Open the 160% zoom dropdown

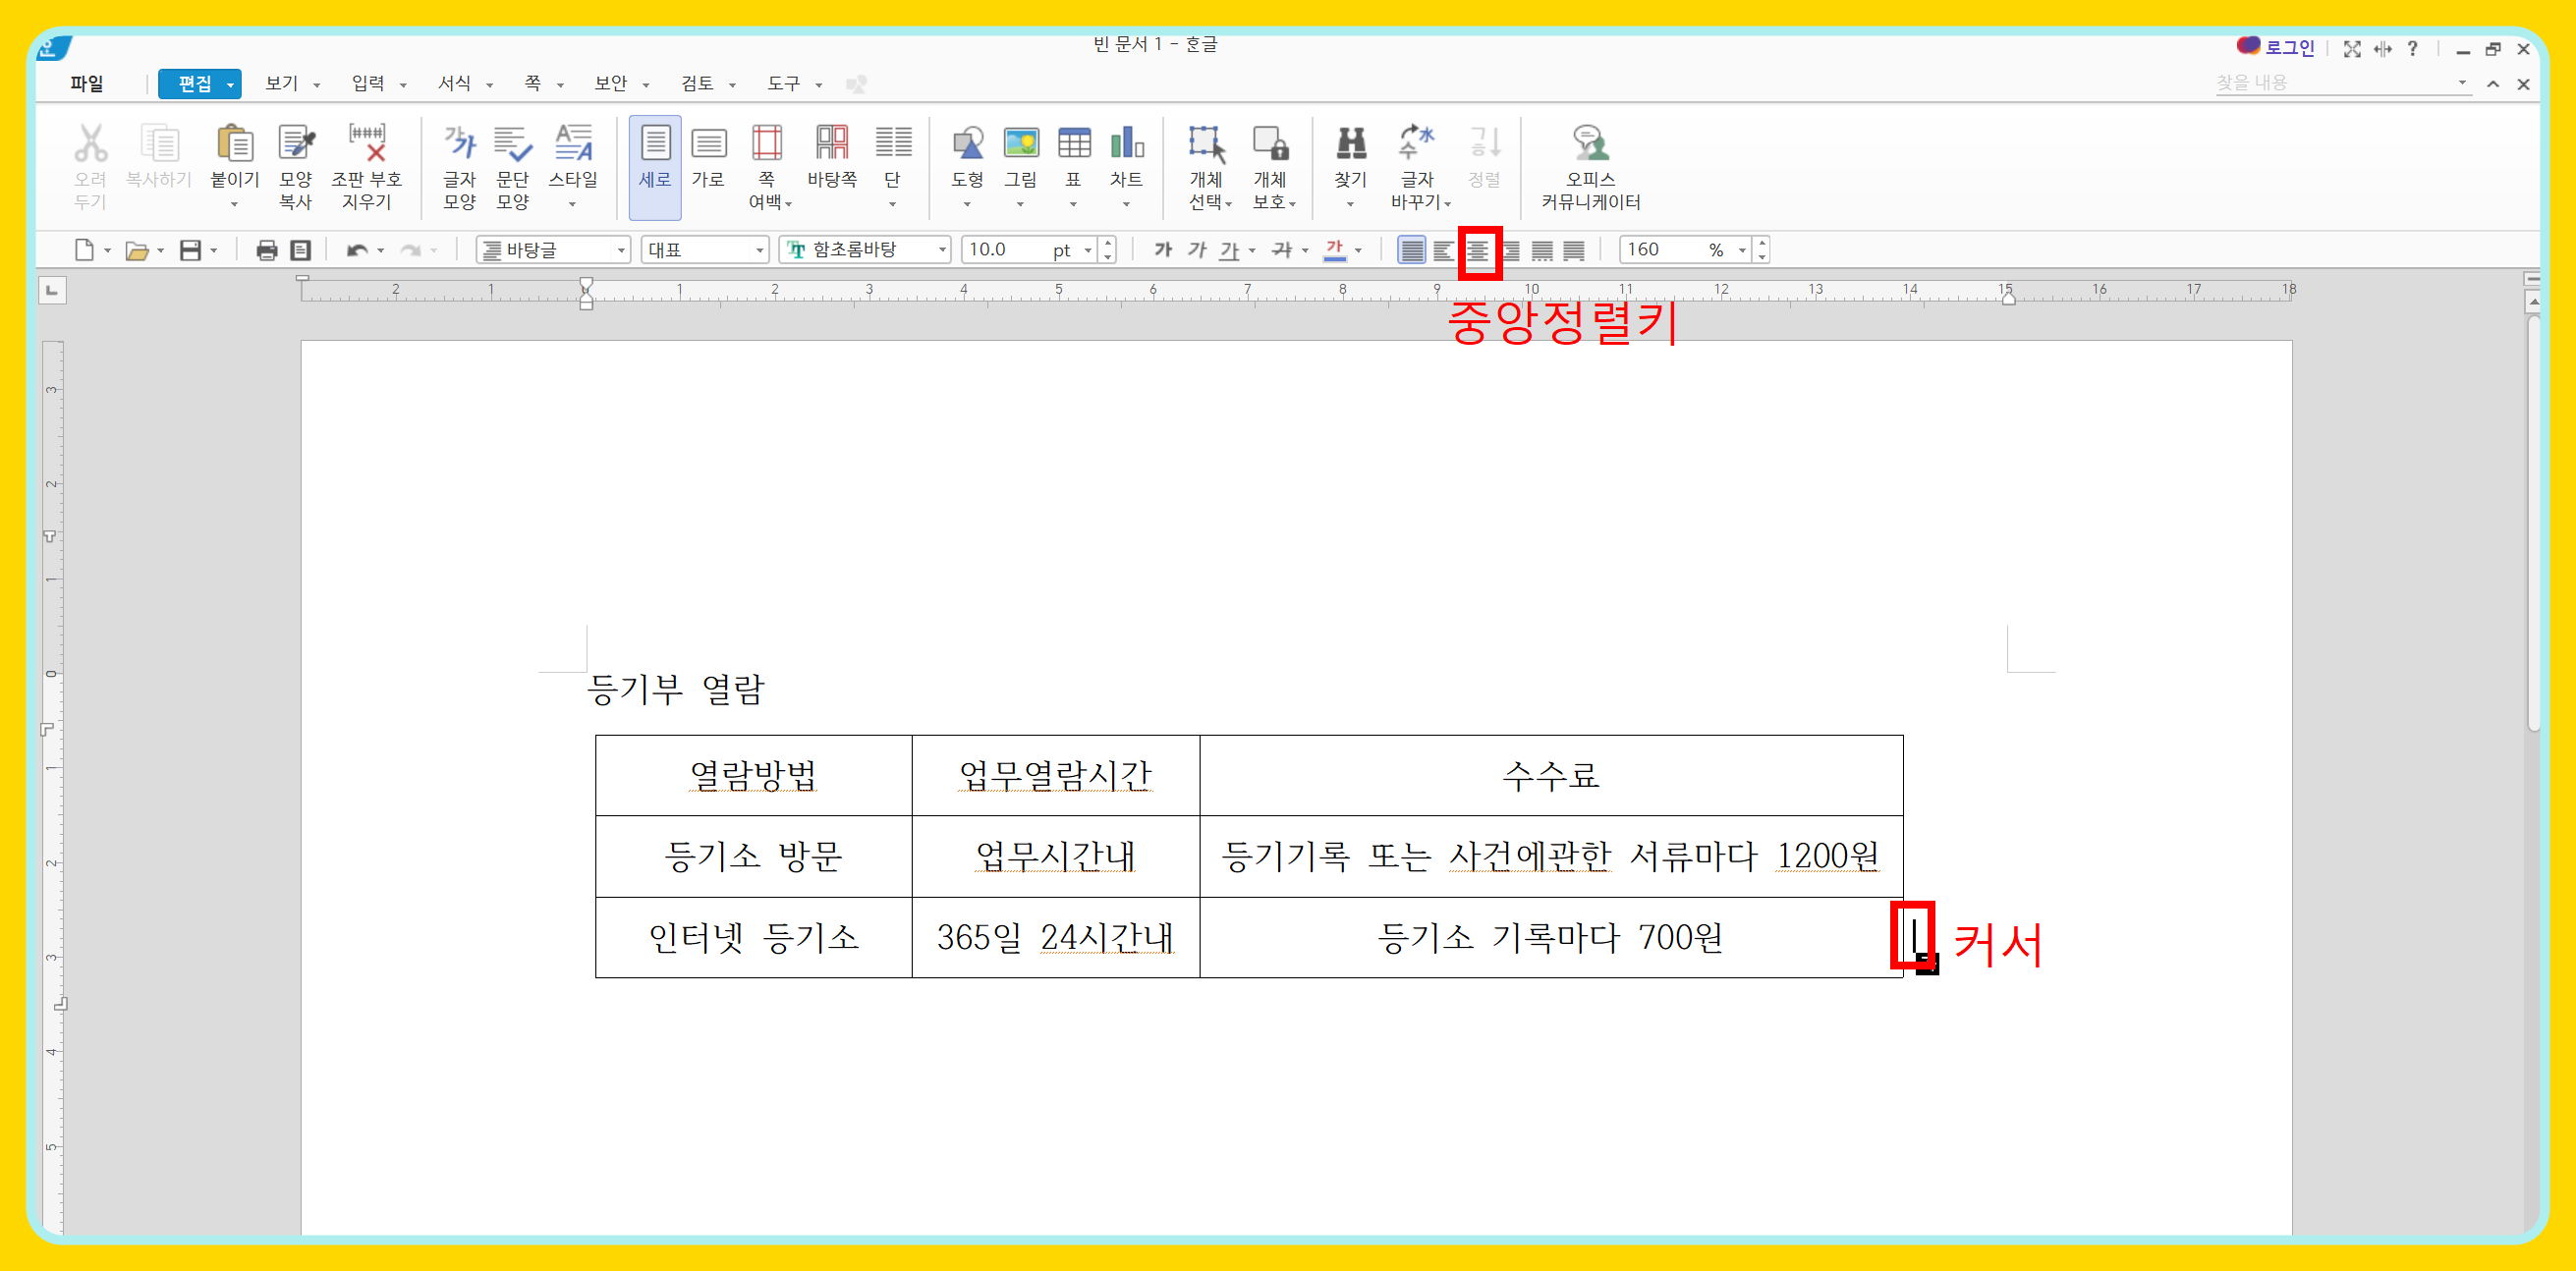pos(1741,250)
